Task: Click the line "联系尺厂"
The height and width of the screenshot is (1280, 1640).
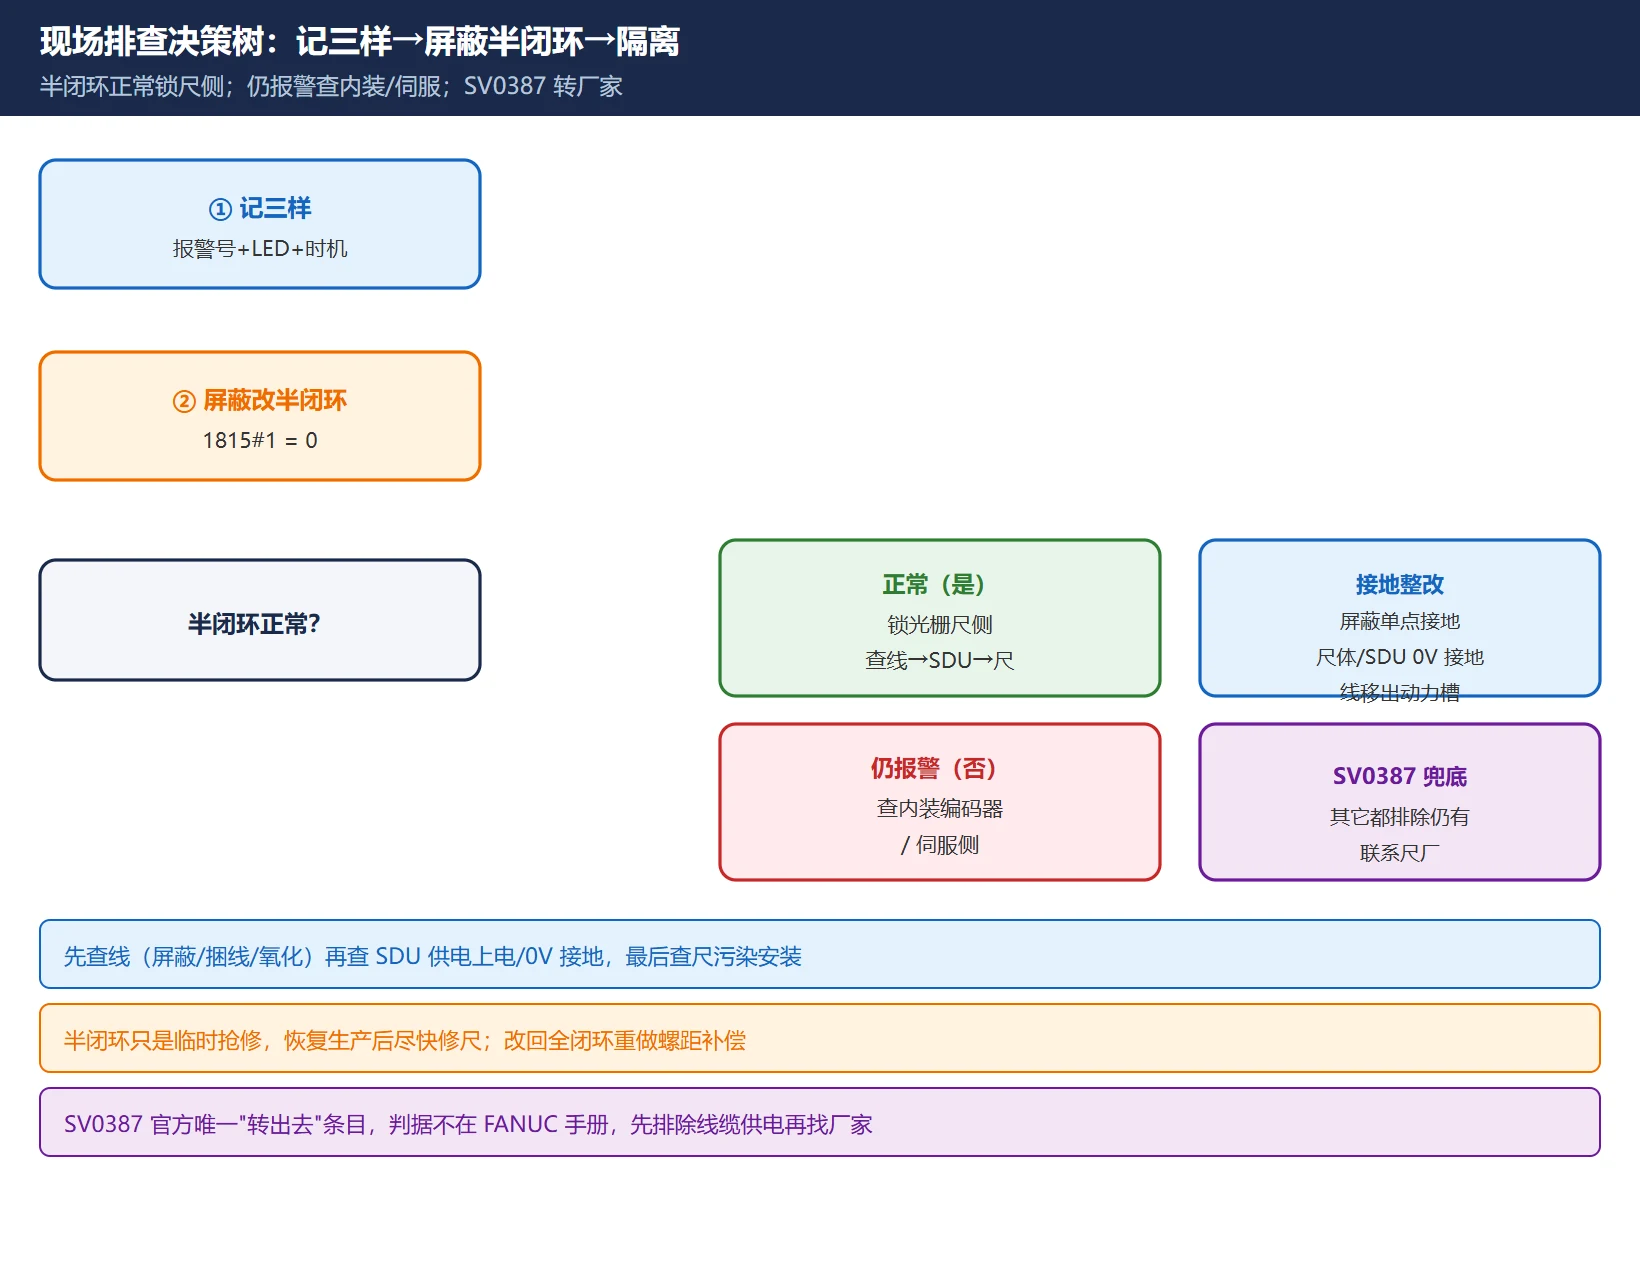Action: point(1400,853)
